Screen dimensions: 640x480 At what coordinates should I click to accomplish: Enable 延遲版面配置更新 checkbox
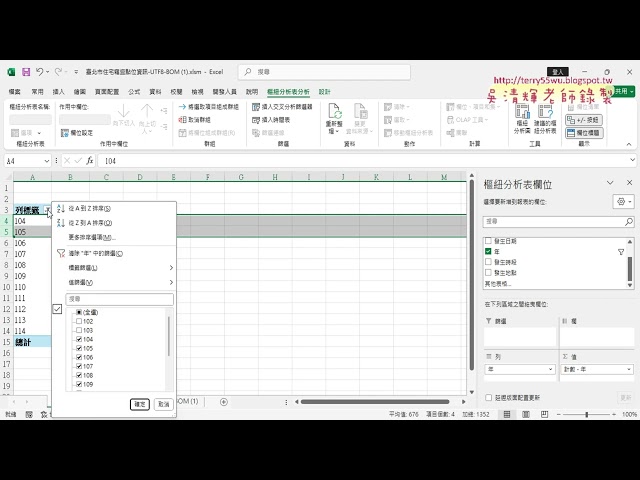pos(489,398)
